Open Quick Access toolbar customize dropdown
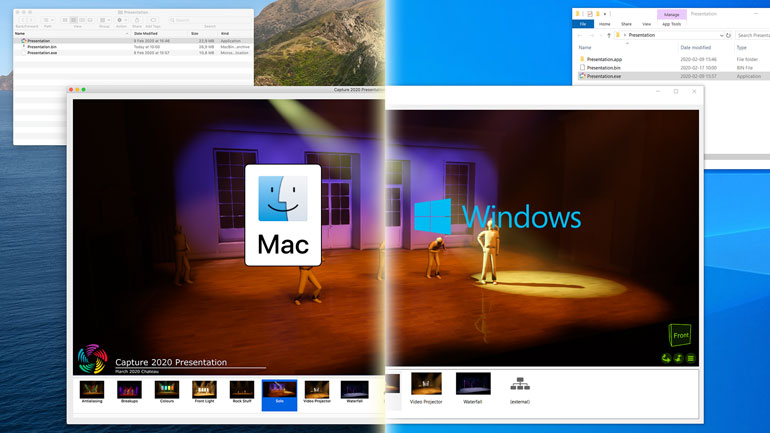The height and width of the screenshot is (433, 770). click(x=605, y=14)
